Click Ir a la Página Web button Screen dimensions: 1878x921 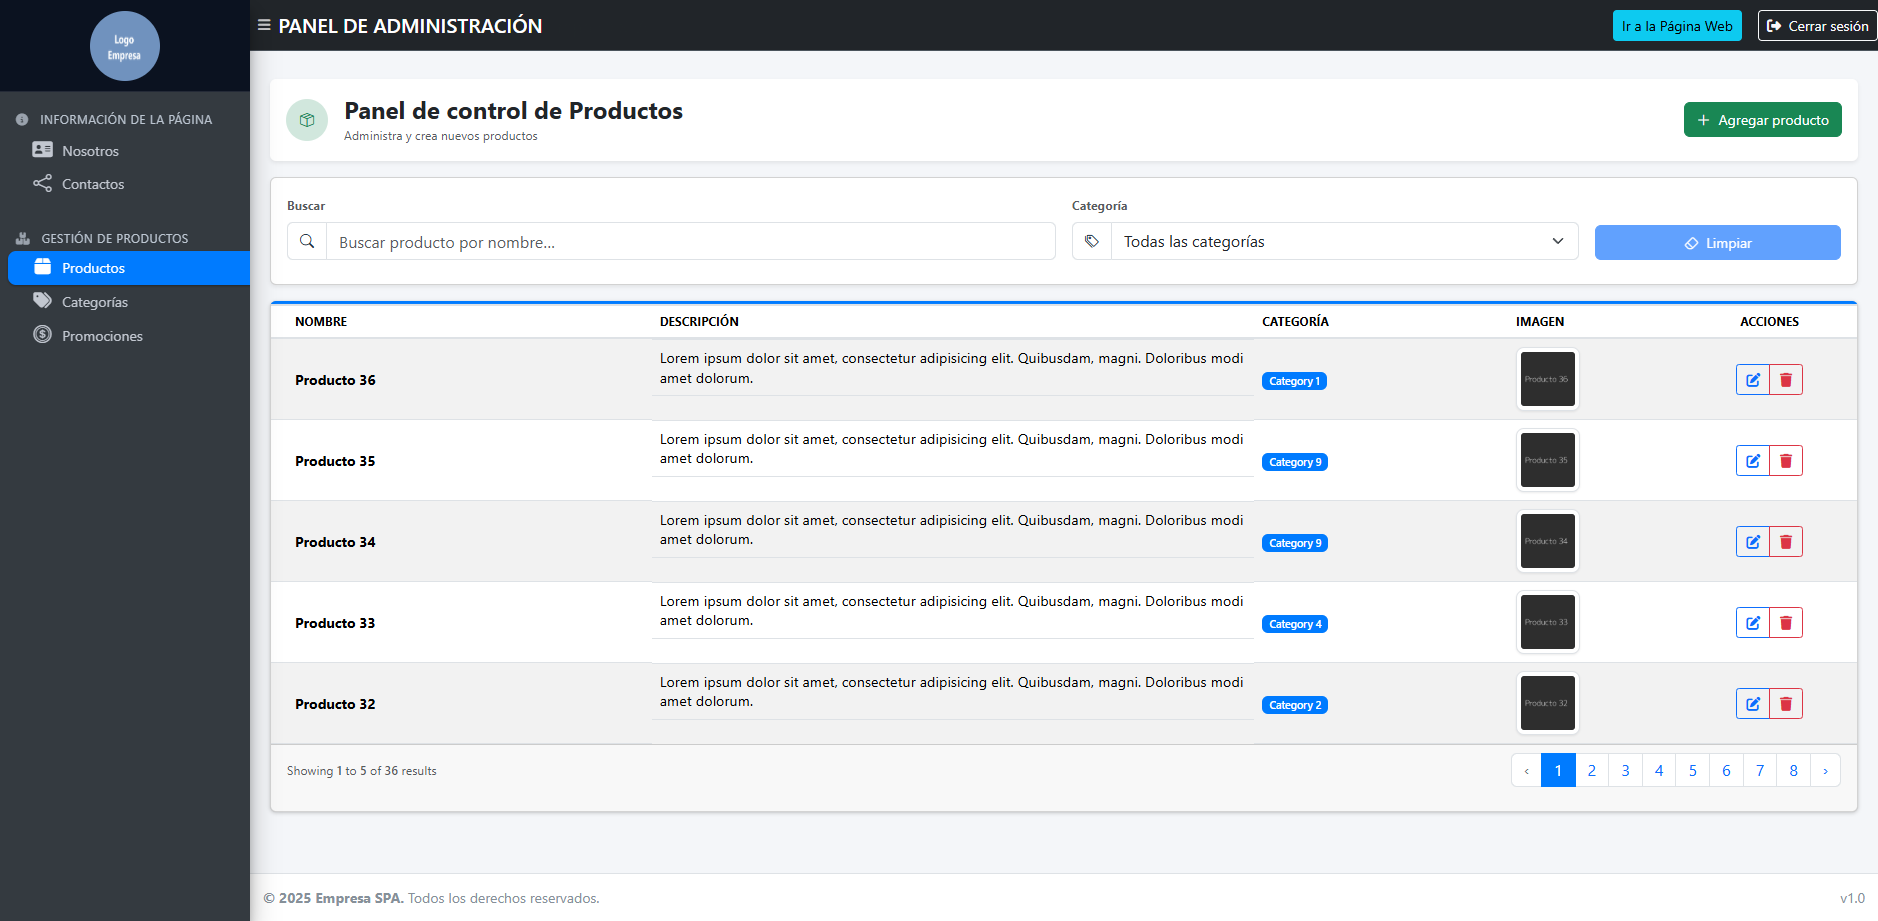(1676, 26)
